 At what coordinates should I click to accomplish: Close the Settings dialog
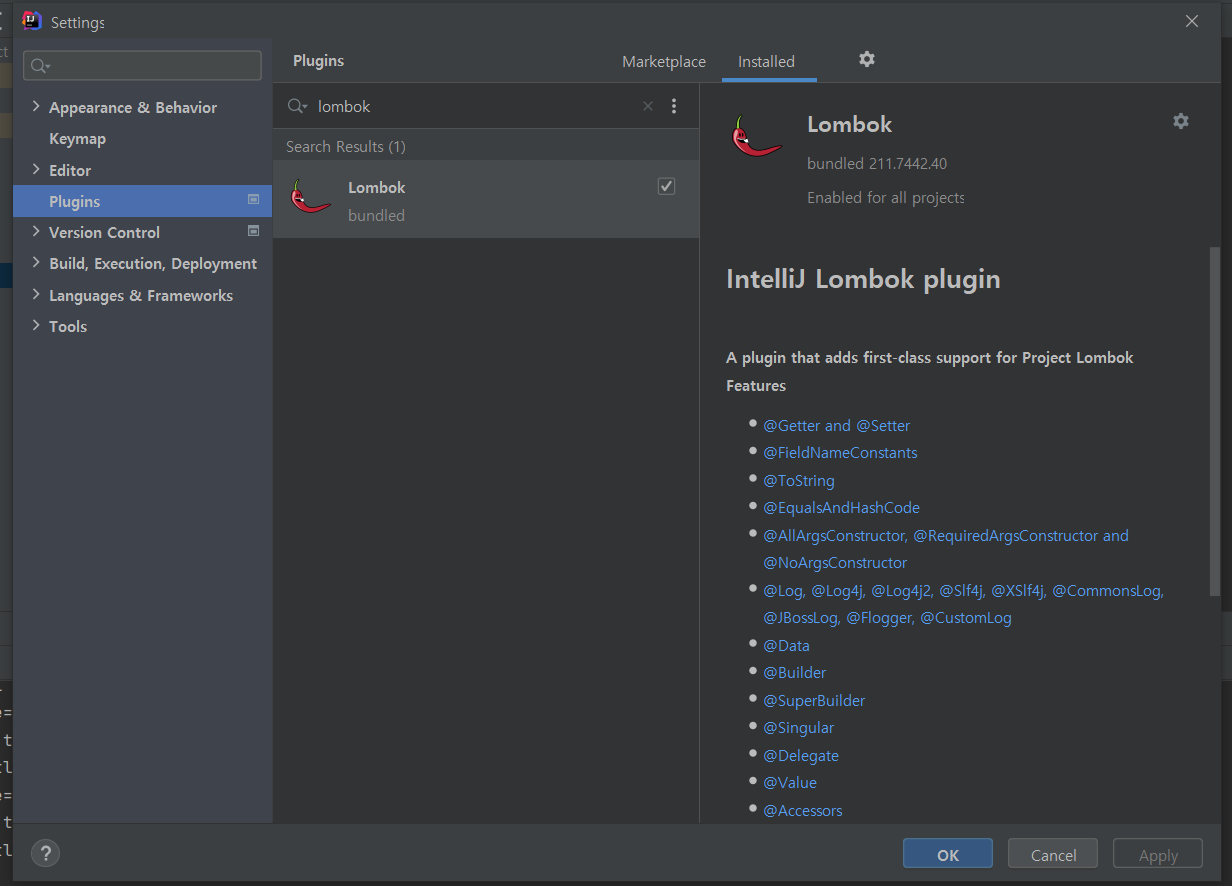[1192, 21]
